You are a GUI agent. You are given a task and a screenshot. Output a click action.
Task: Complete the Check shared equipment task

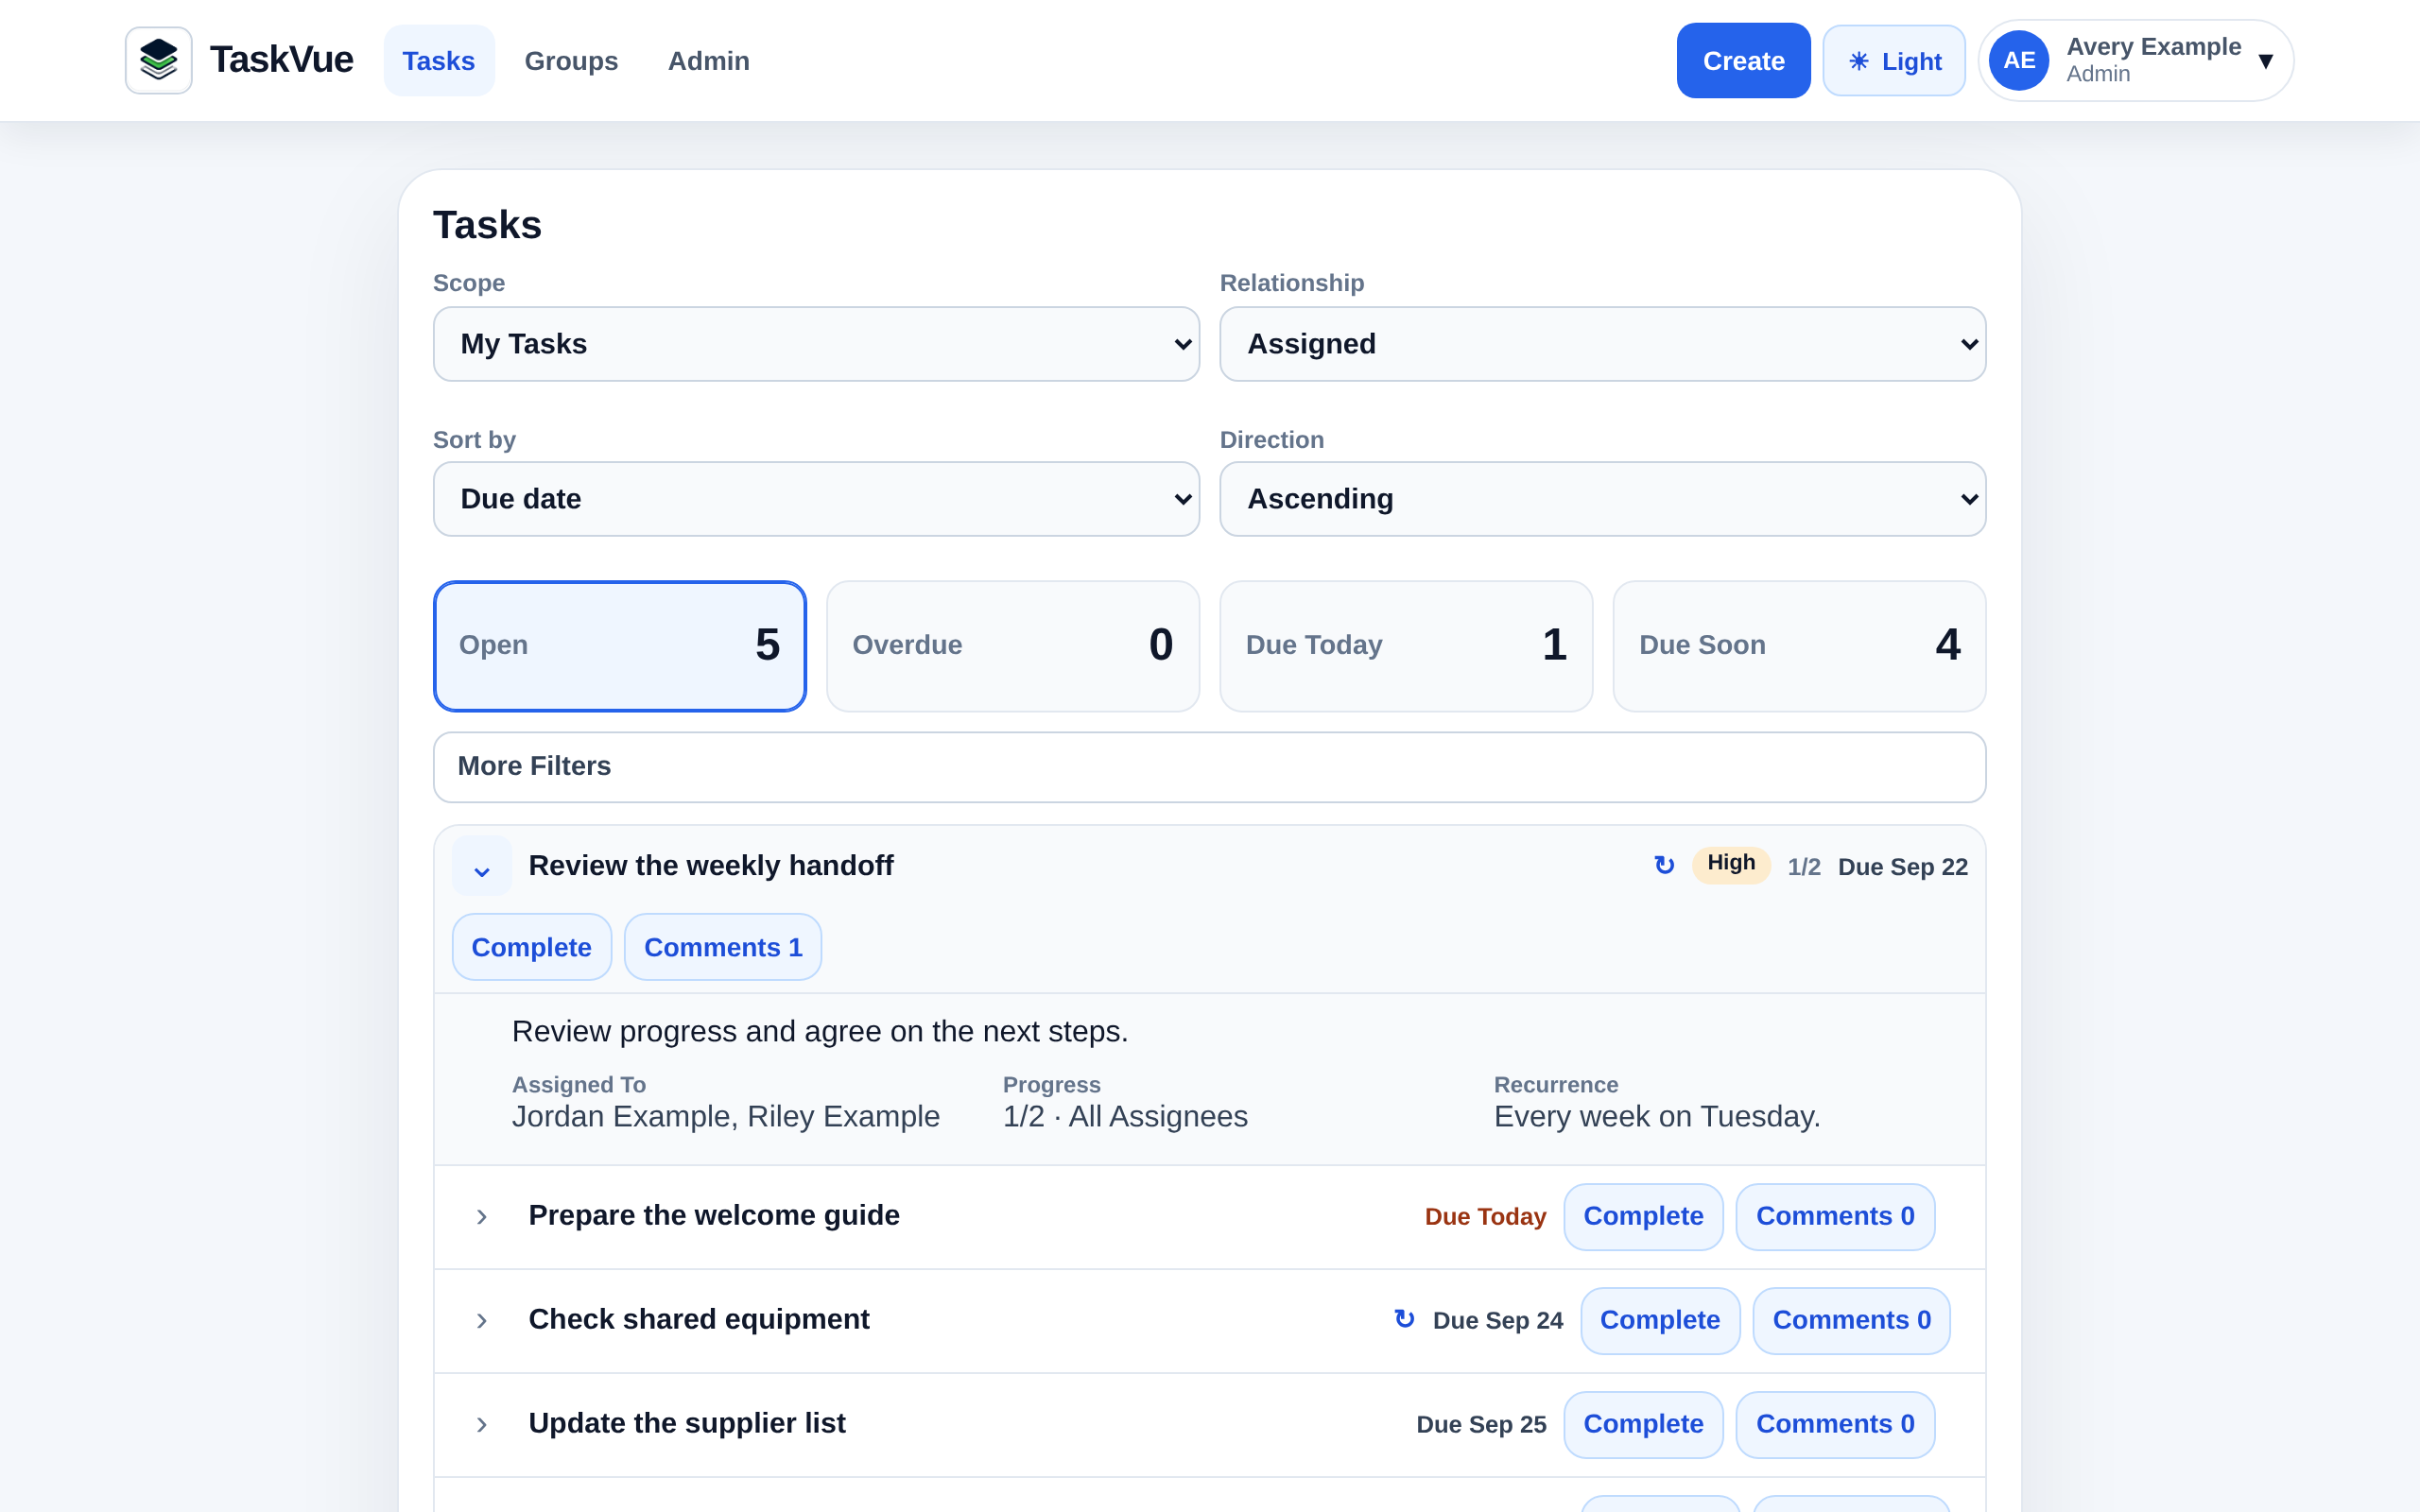pos(1660,1320)
